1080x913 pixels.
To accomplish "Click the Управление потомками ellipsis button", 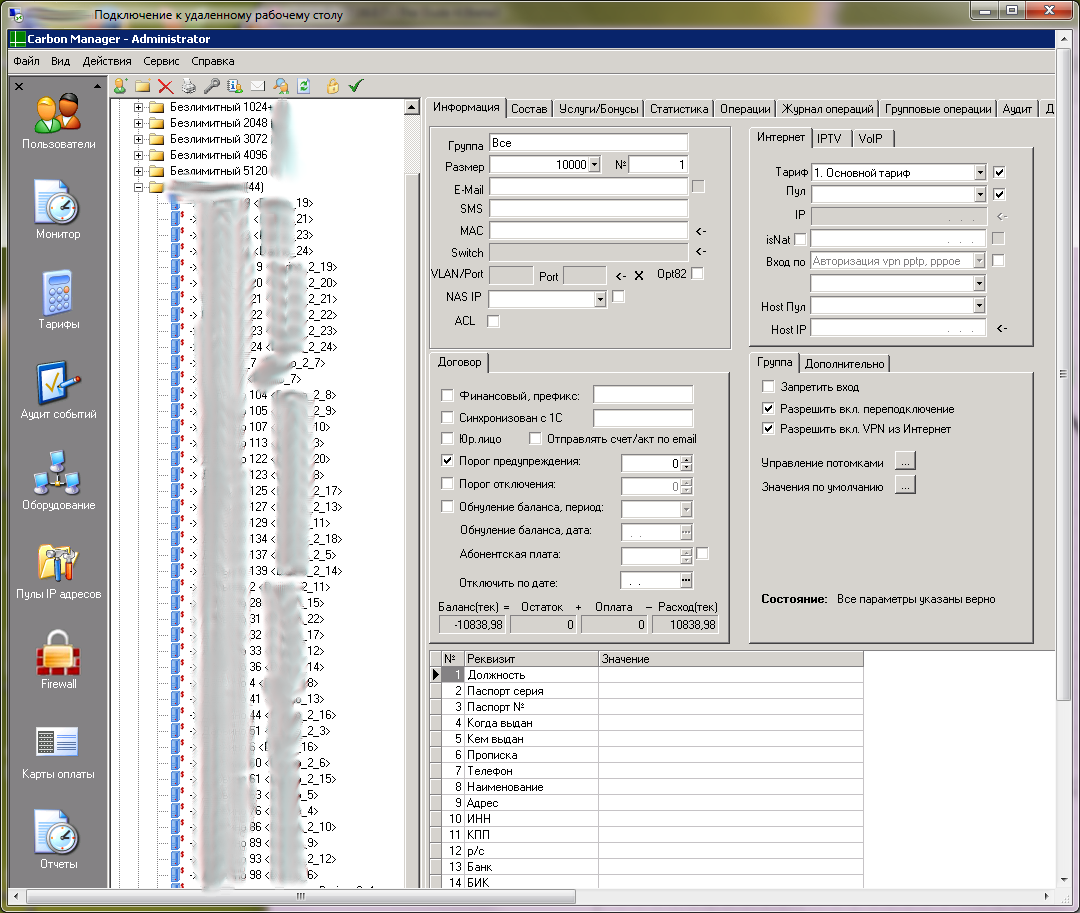I will [x=904, y=463].
